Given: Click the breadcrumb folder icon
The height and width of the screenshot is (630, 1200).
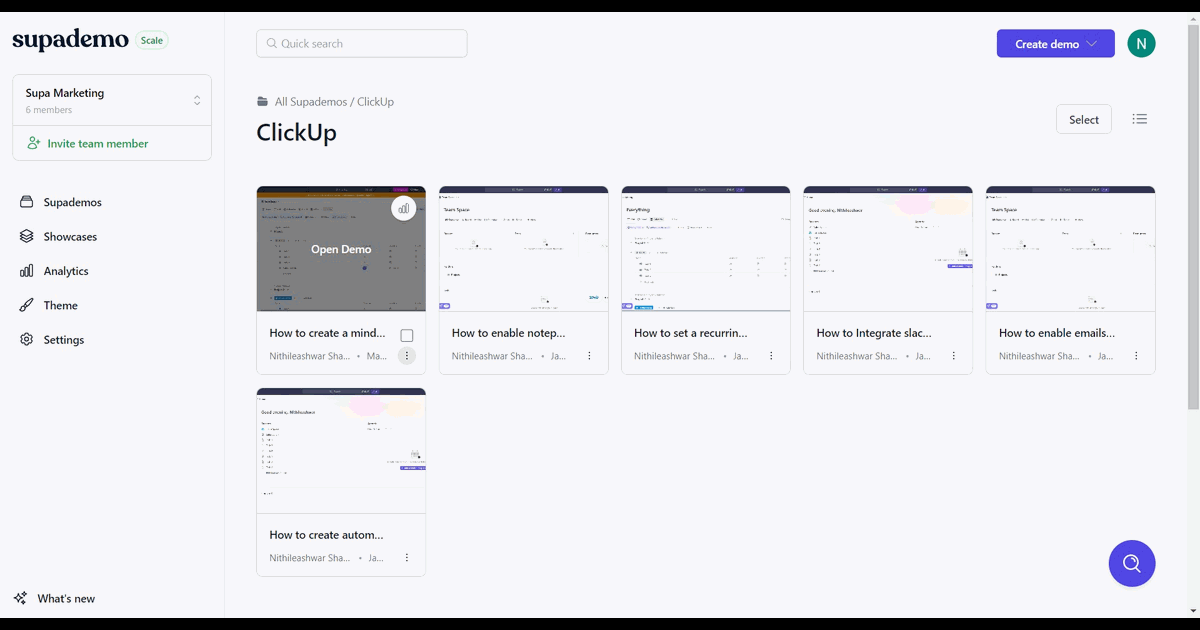Looking at the screenshot, I should [263, 102].
